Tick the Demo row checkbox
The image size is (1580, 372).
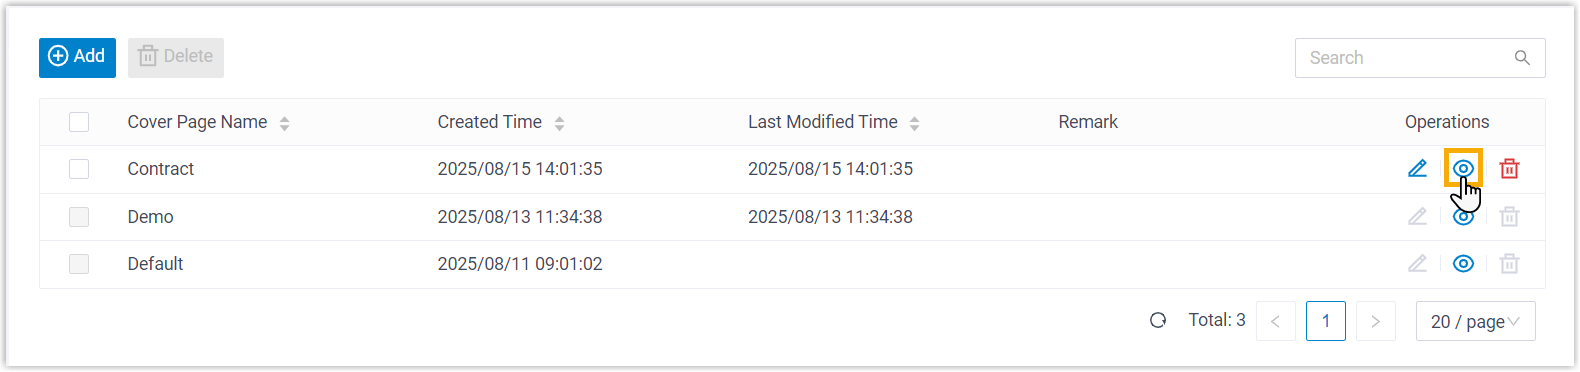pyautogui.click(x=79, y=217)
